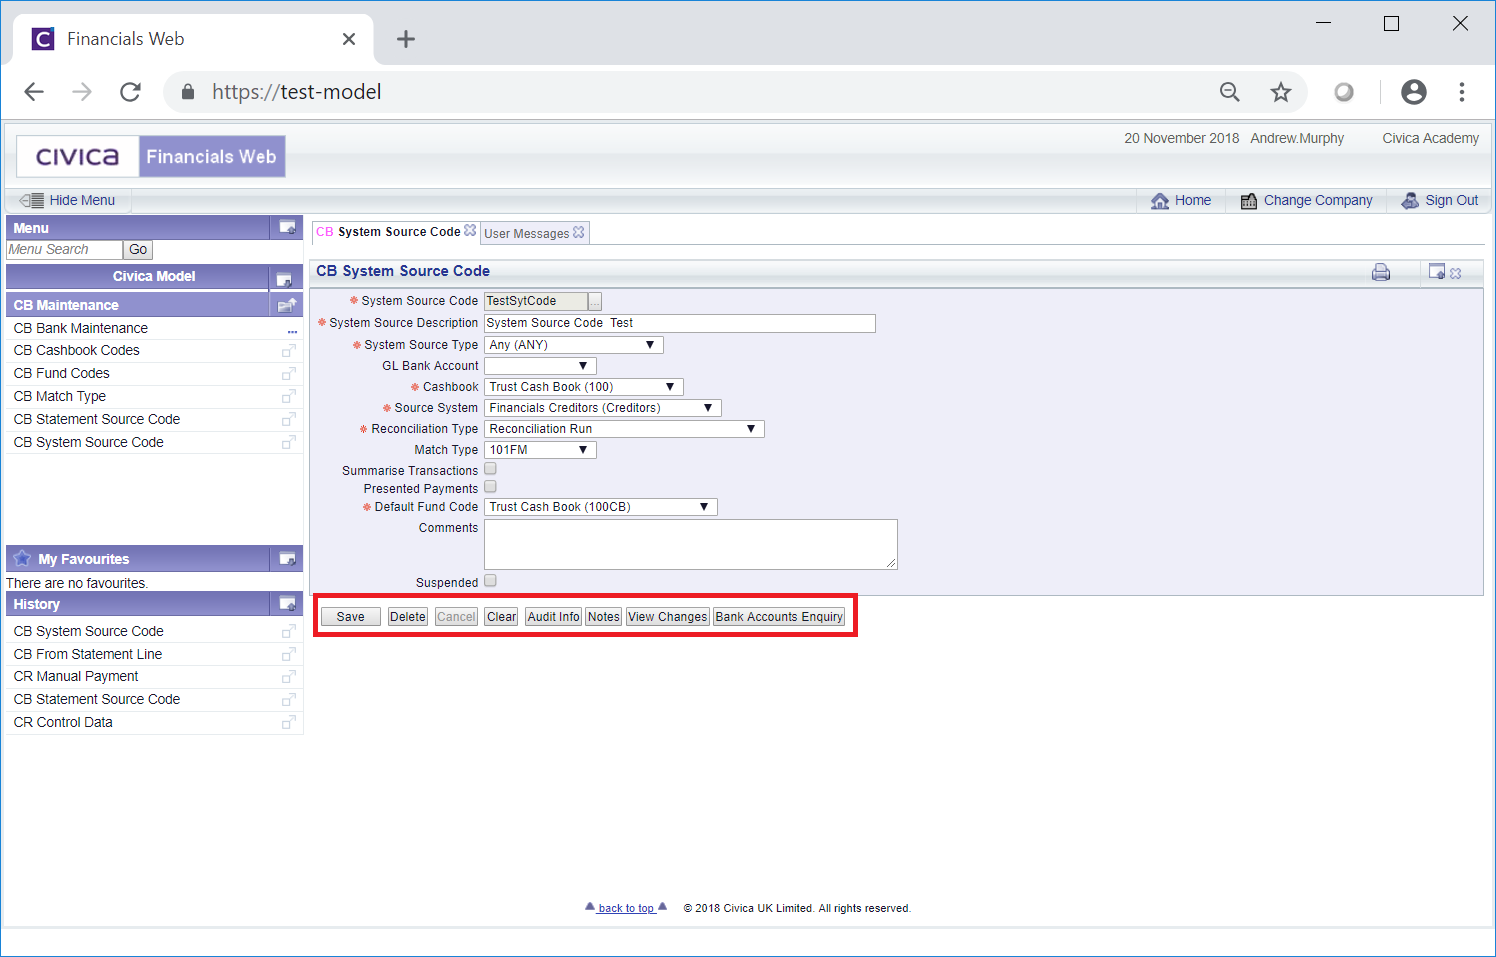Image resolution: width=1496 pixels, height=957 pixels.
Task: Click the browser zoom magnifier icon
Action: 1230,93
